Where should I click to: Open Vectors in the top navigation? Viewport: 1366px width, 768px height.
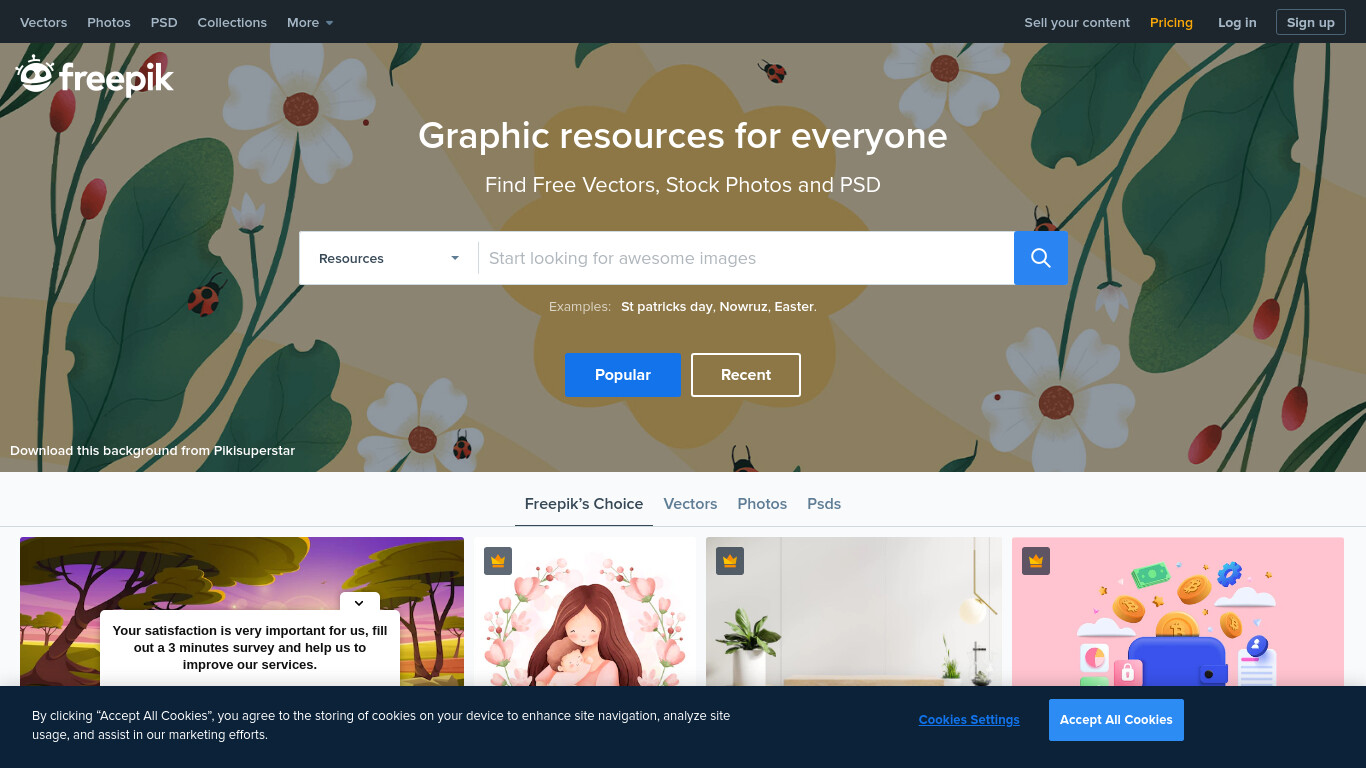44,22
